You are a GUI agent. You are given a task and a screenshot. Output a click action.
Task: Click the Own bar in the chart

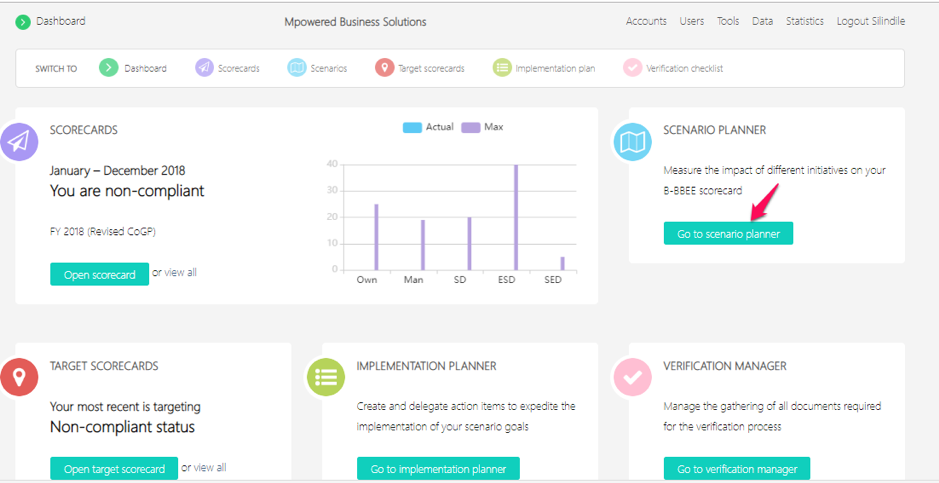coord(376,237)
